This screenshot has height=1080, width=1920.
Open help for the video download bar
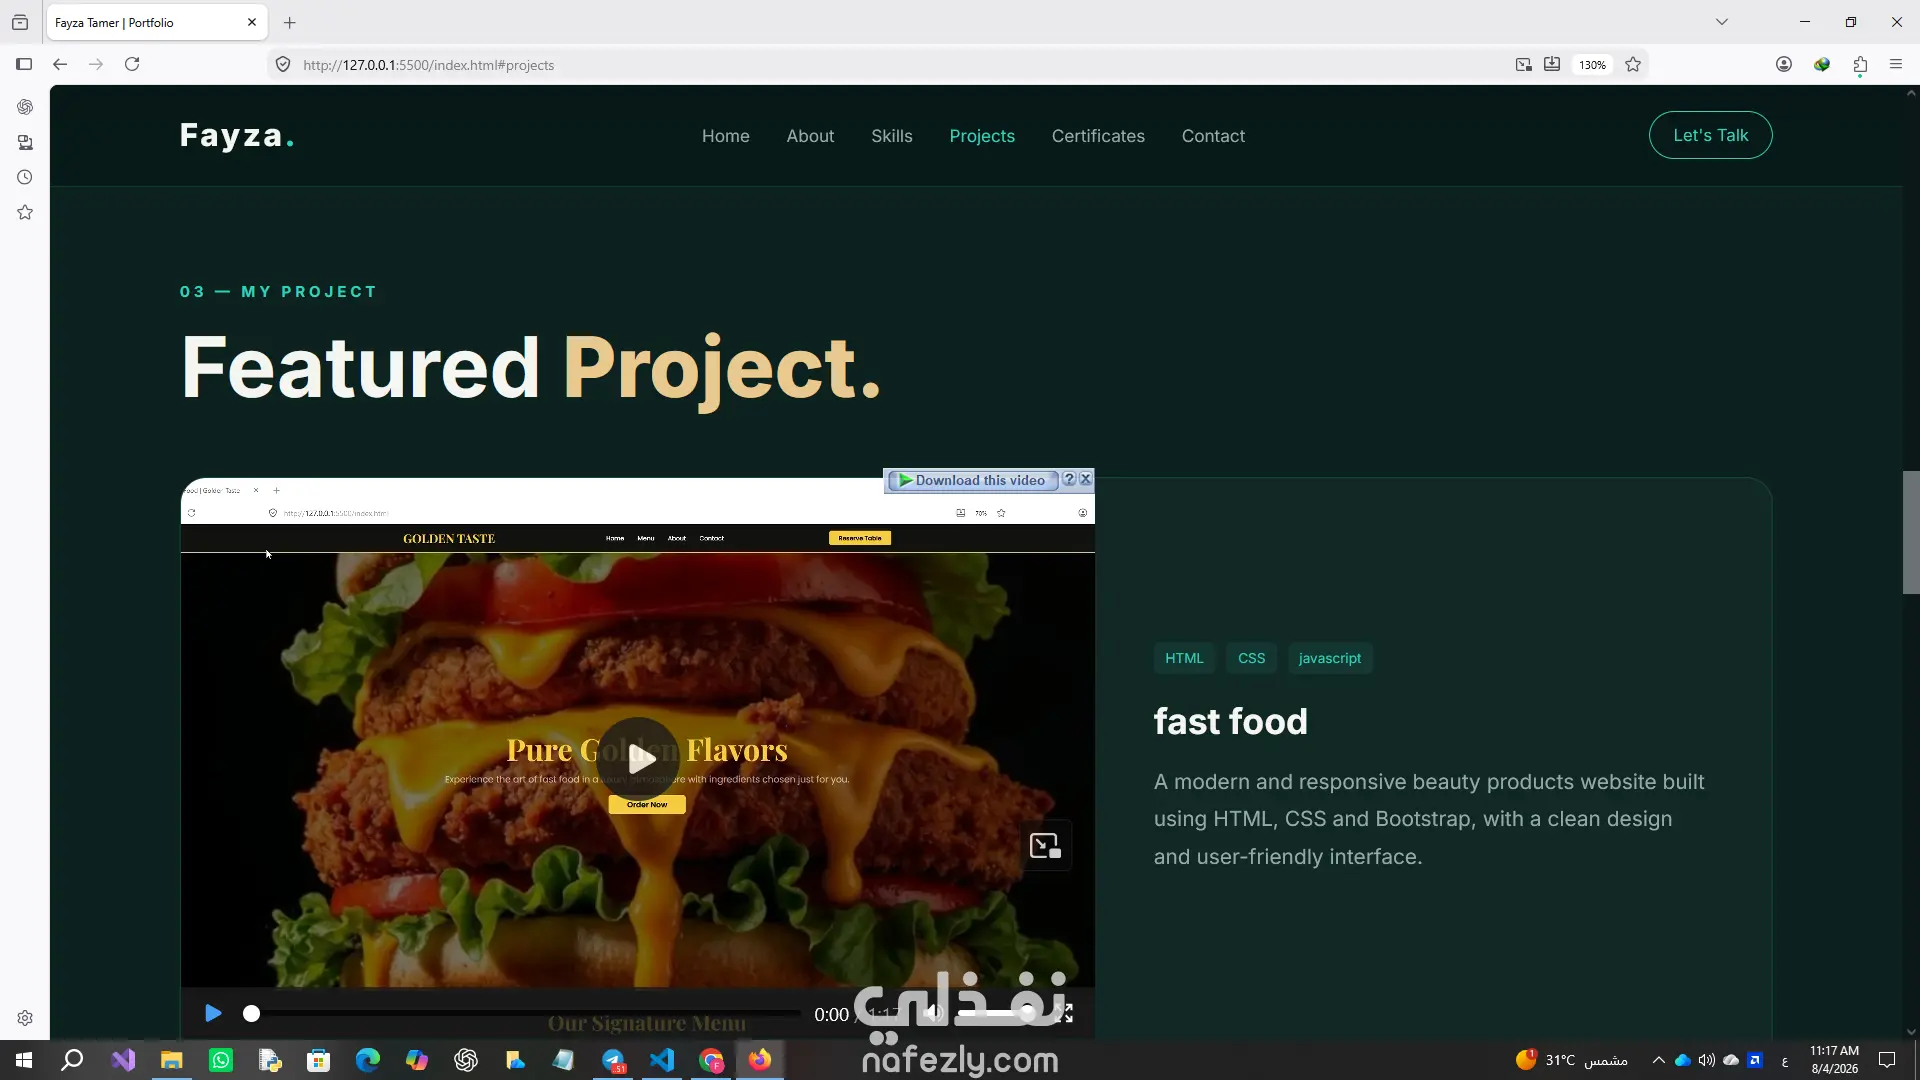pos(1069,480)
